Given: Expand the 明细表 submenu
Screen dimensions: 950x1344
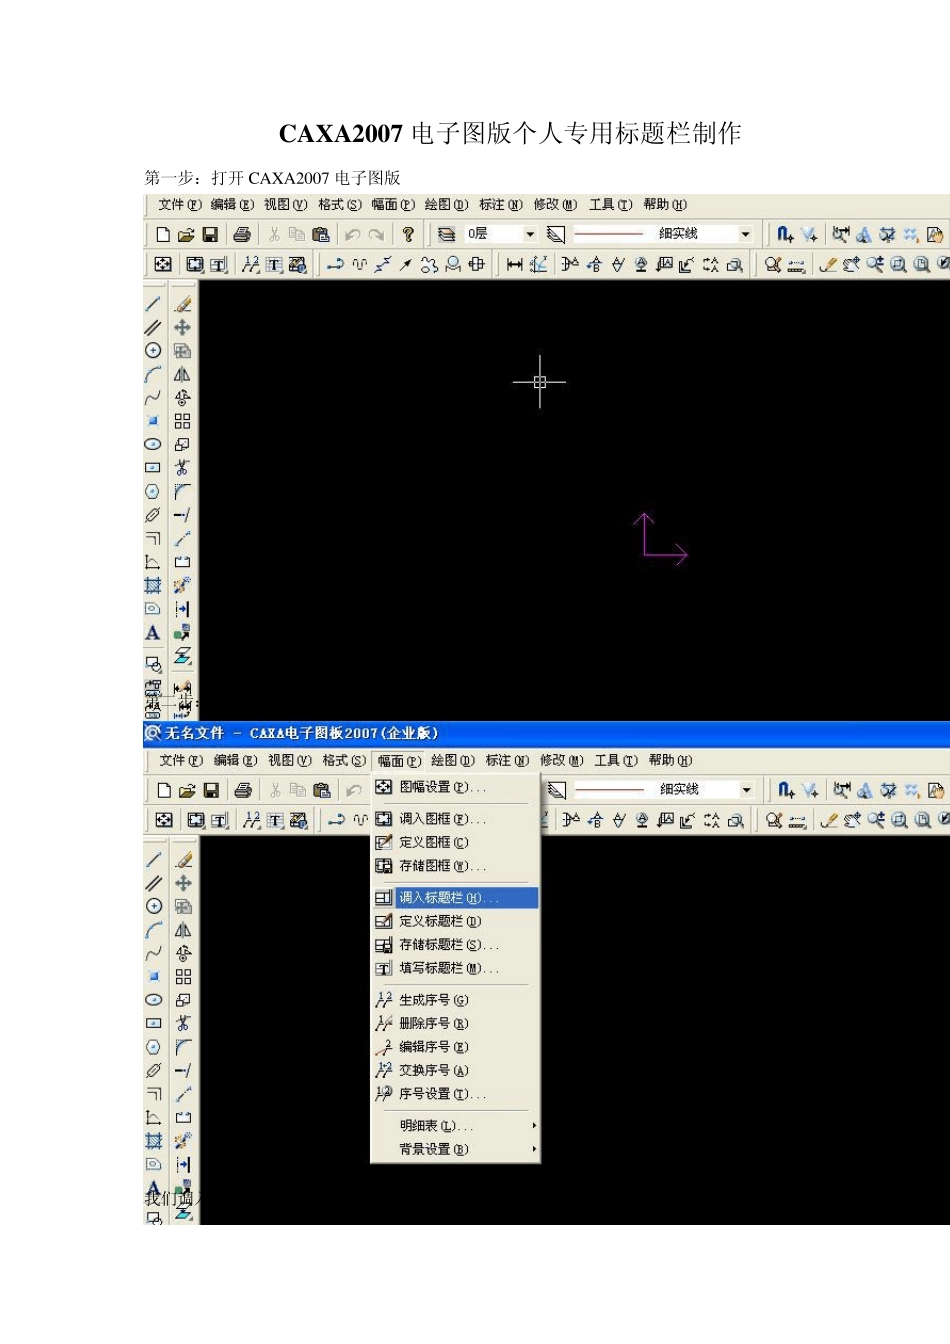Looking at the screenshot, I should pyautogui.click(x=455, y=1126).
